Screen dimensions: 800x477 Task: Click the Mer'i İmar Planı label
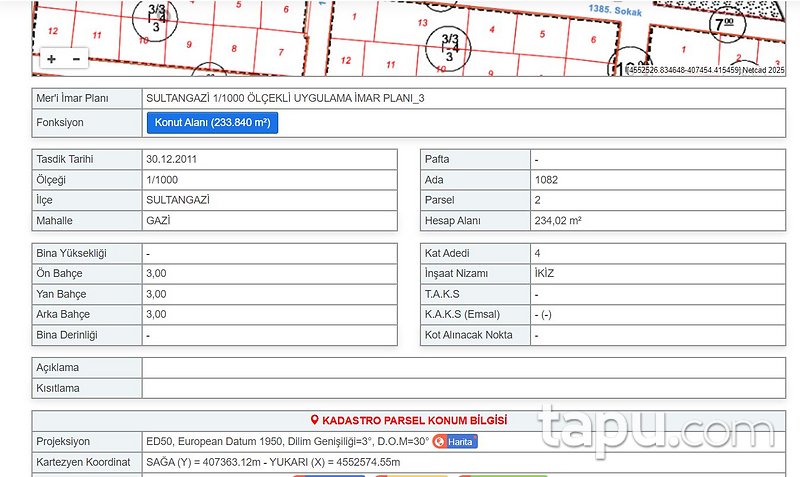tap(72, 98)
